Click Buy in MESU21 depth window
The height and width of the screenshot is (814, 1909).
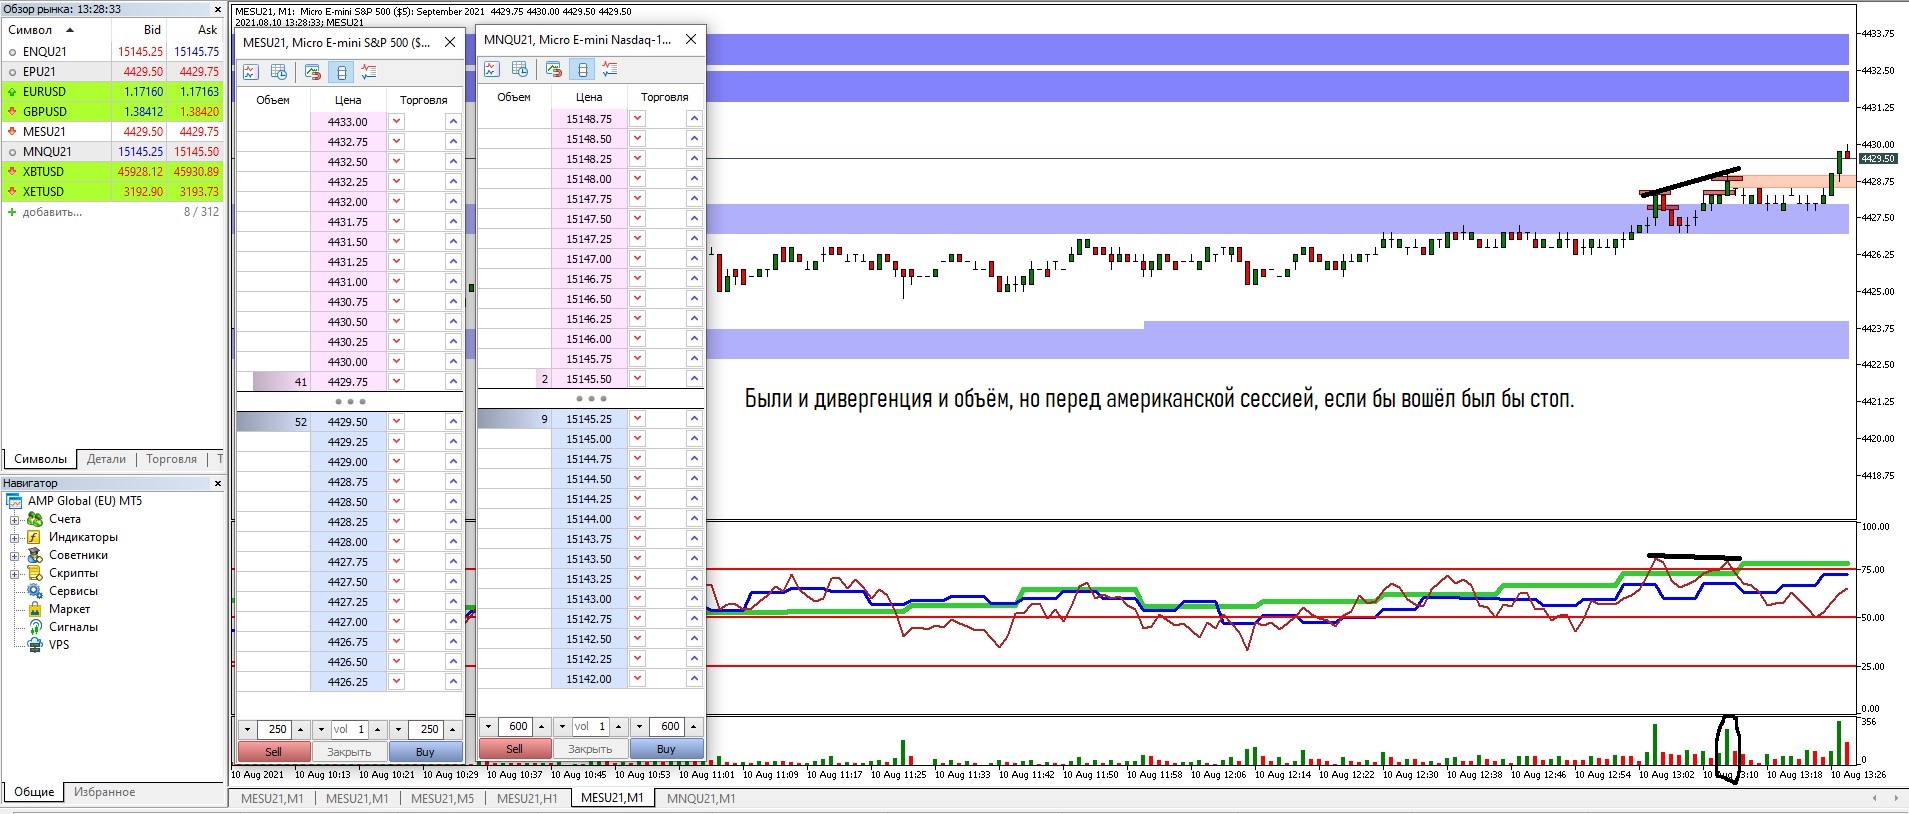tap(425, 752)
